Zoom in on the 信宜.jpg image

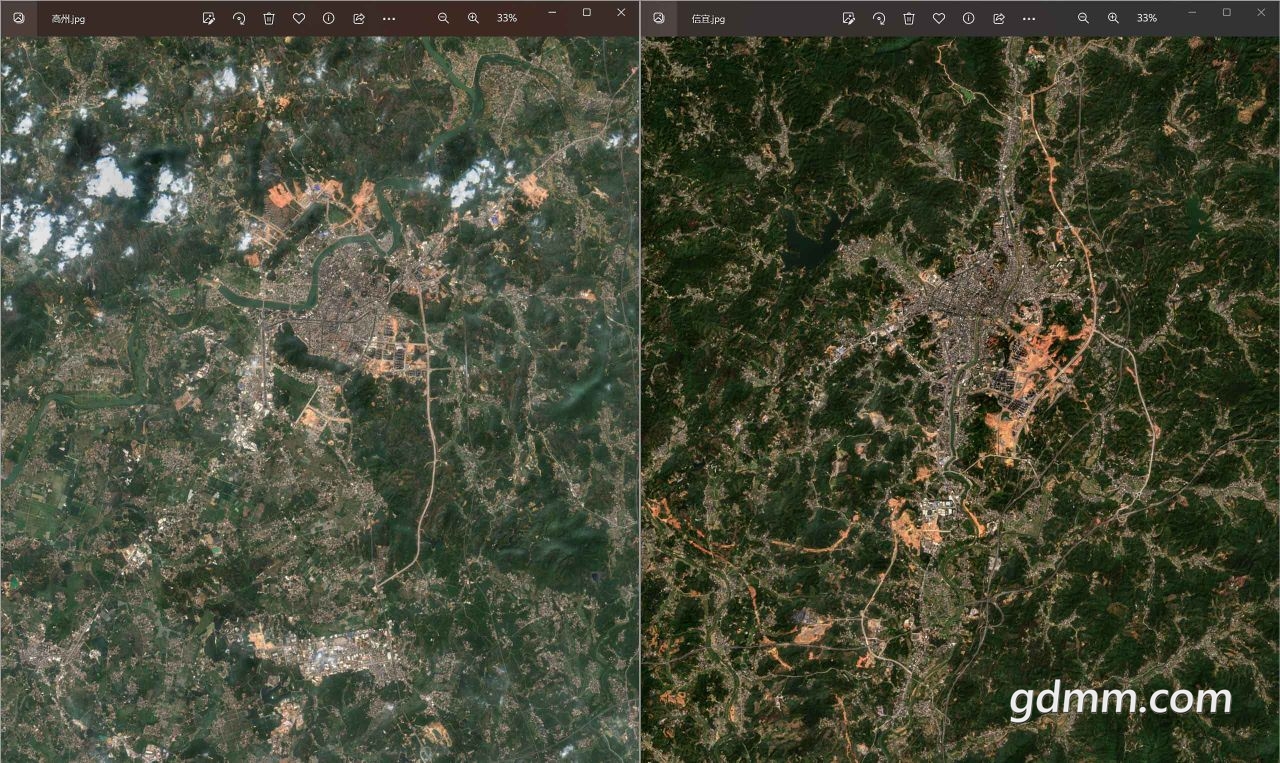1113,18
